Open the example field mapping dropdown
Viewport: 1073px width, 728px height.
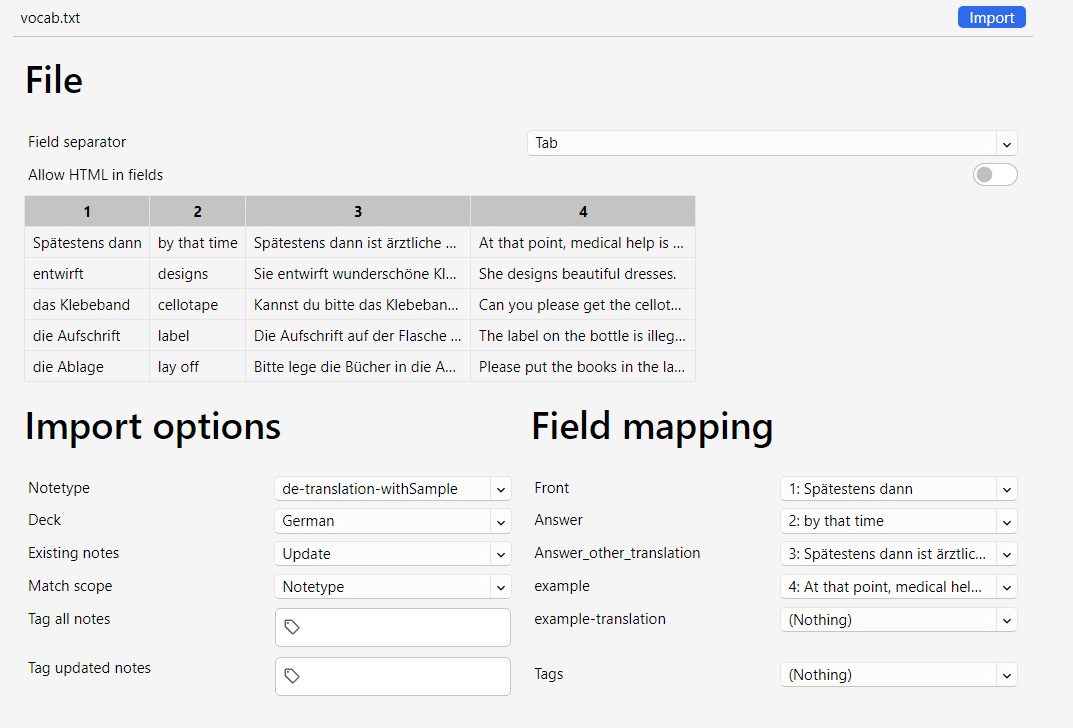tap(899, 587)
